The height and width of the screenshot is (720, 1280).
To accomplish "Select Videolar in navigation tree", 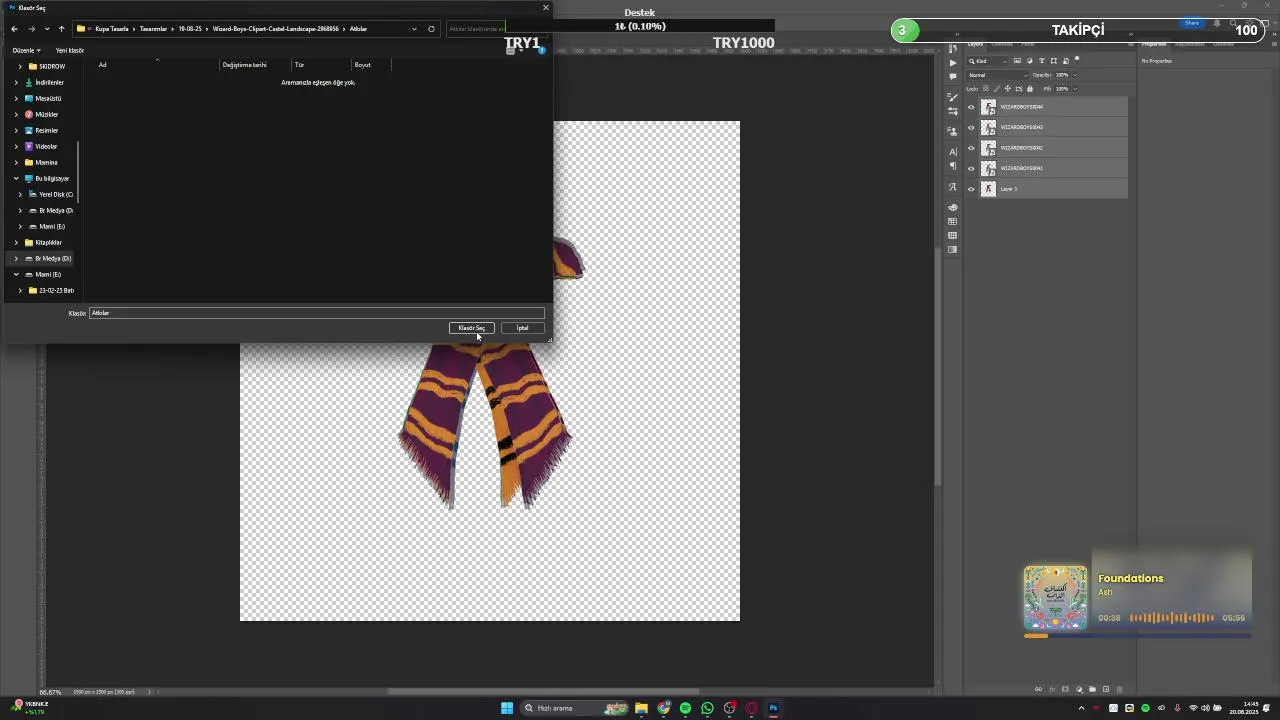I will pyautogui.click(x=46, y=146).
